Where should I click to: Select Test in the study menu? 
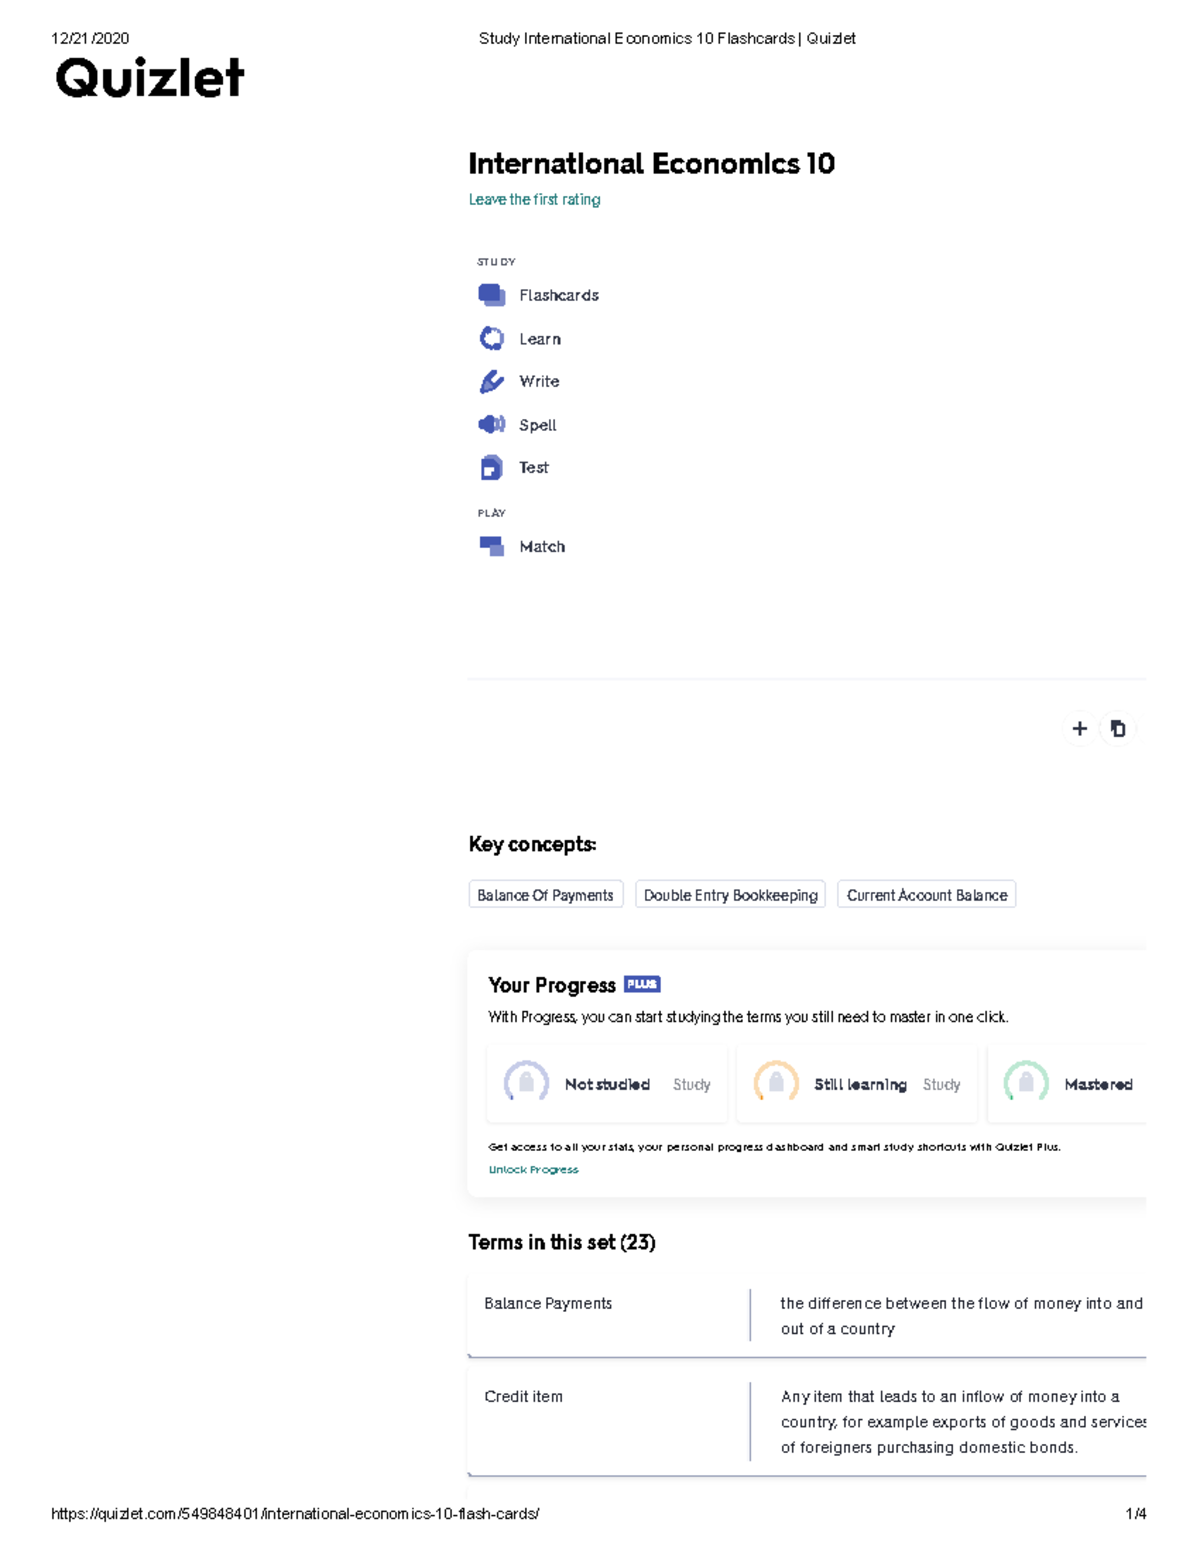[x=534, y=467]
